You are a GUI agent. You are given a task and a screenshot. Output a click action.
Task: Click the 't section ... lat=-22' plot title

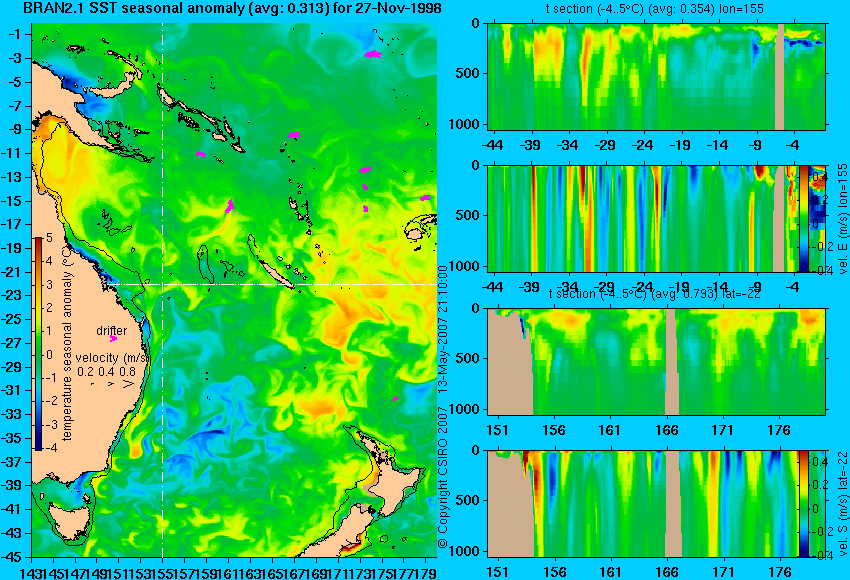pos(655,294)
